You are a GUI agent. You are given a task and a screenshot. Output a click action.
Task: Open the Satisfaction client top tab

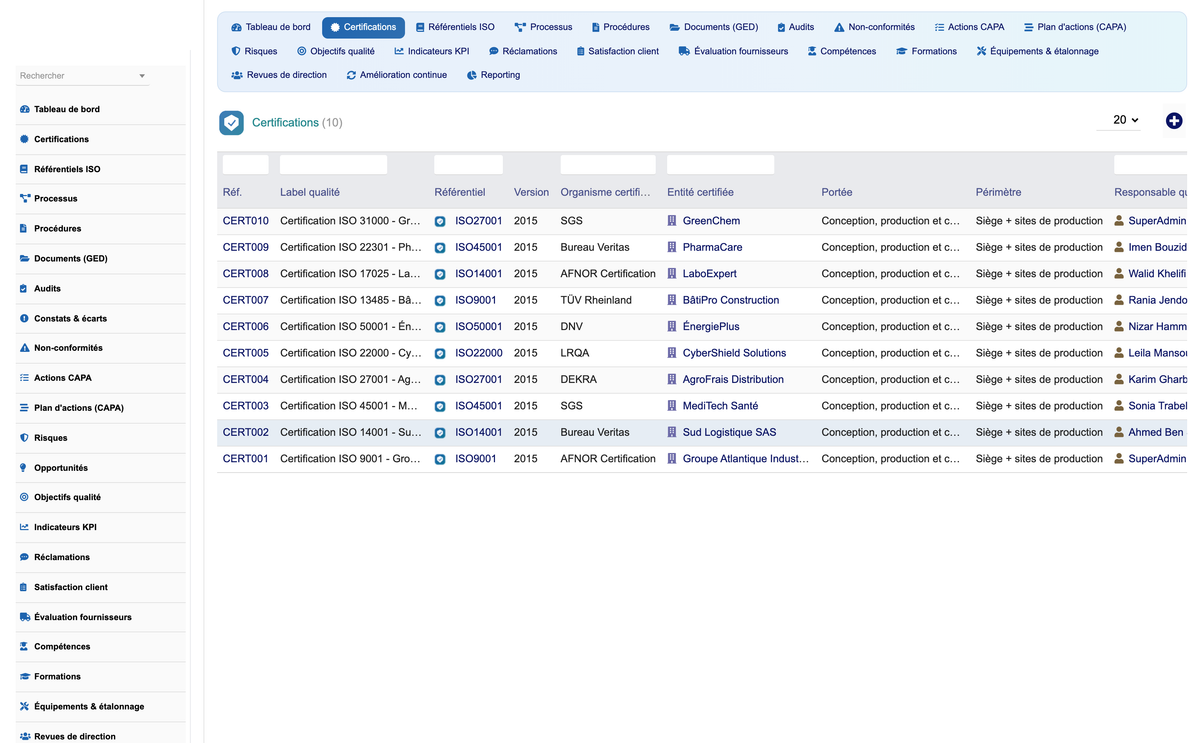tap(617, 51)
